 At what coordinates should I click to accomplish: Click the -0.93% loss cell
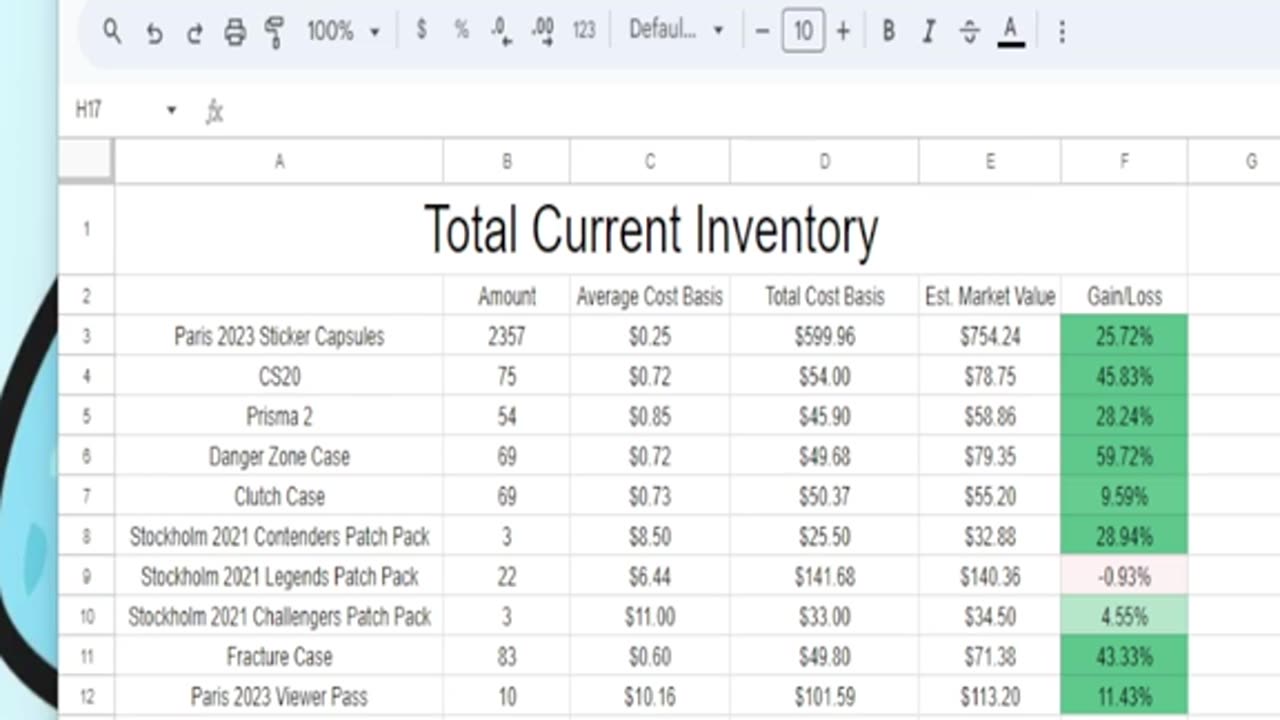pos(1124,576)
